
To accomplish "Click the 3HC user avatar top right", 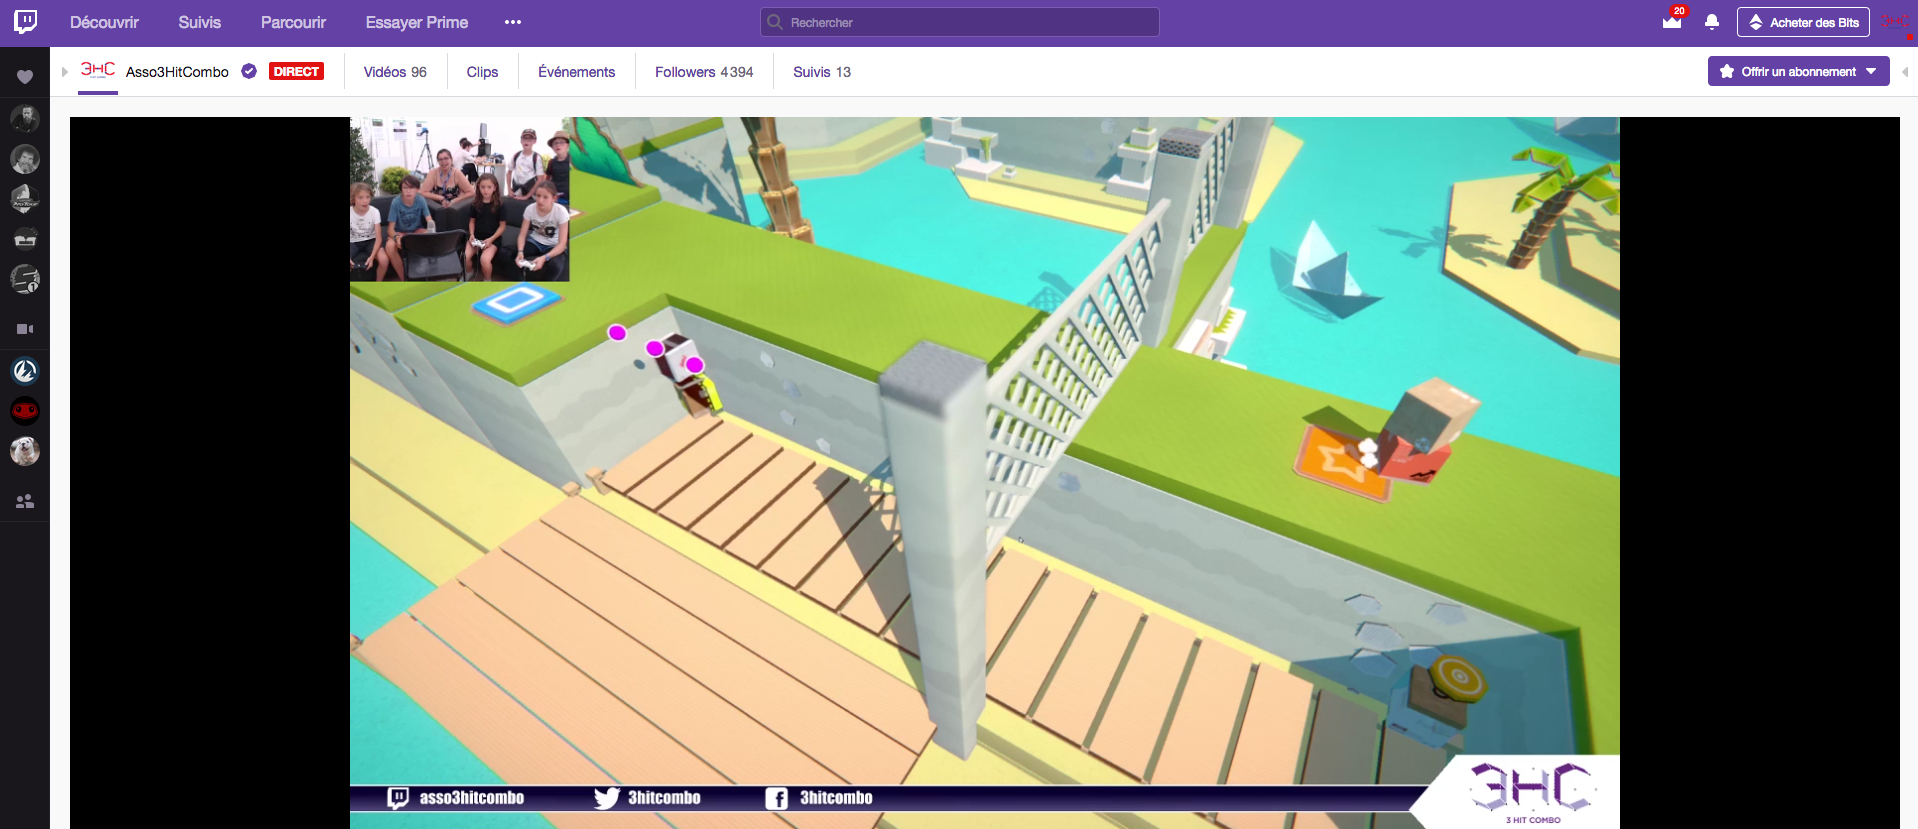I will pyautogui.click(x=1894, y=22).
